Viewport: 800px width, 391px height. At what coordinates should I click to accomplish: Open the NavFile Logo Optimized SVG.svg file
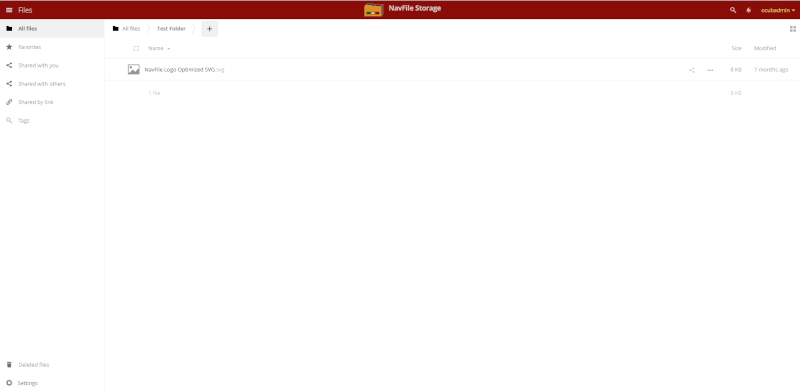pyautogui.click(x=184, y=69)
